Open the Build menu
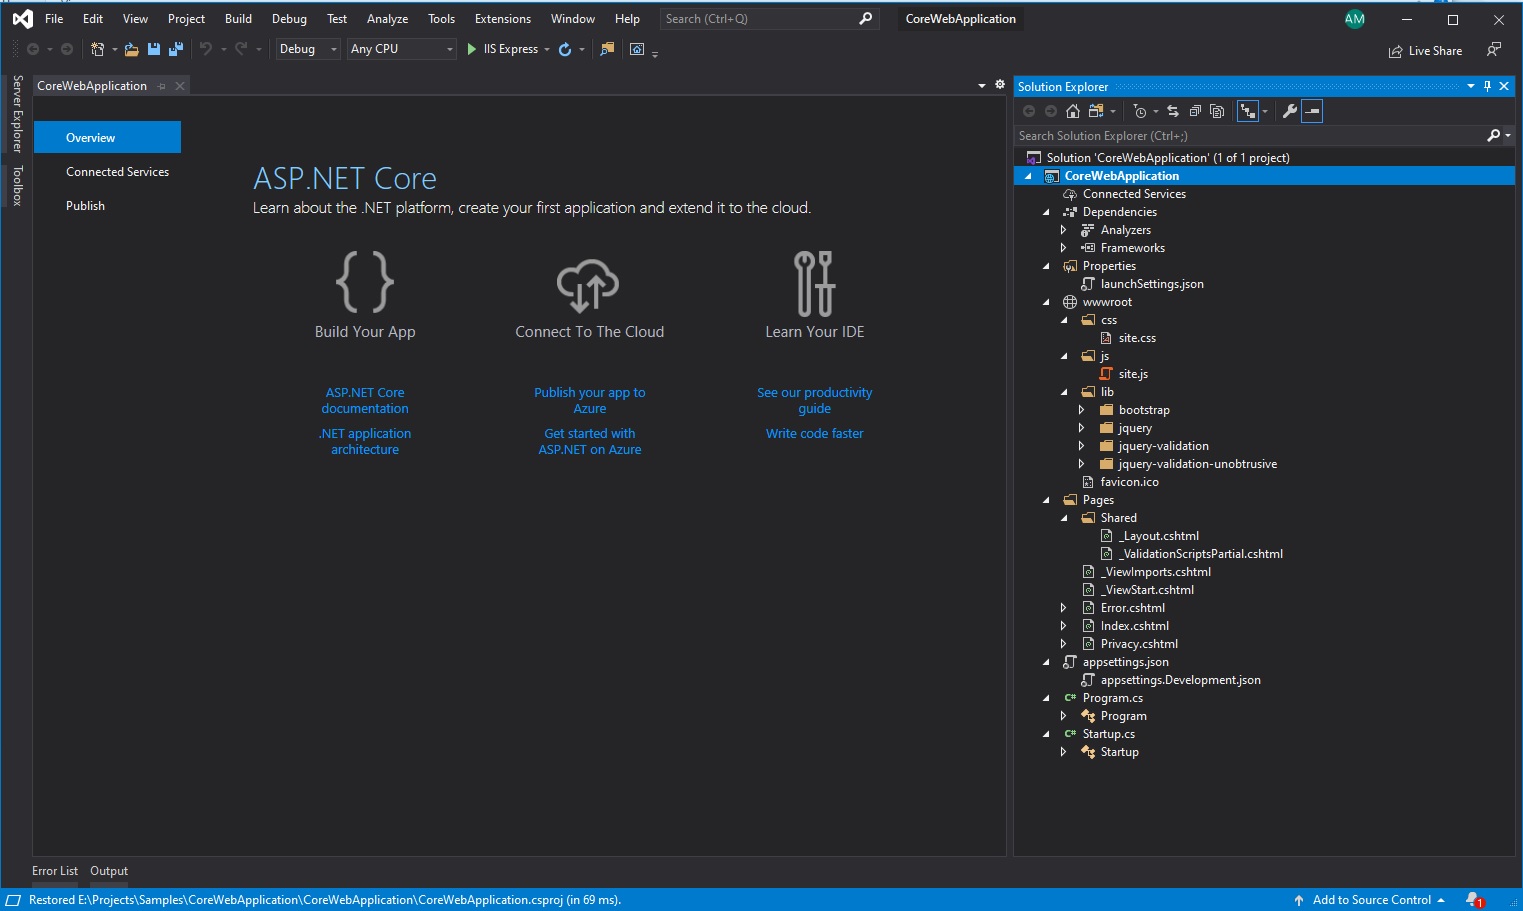The height and width of the screenshot is (911, 1523). [238, 19]
